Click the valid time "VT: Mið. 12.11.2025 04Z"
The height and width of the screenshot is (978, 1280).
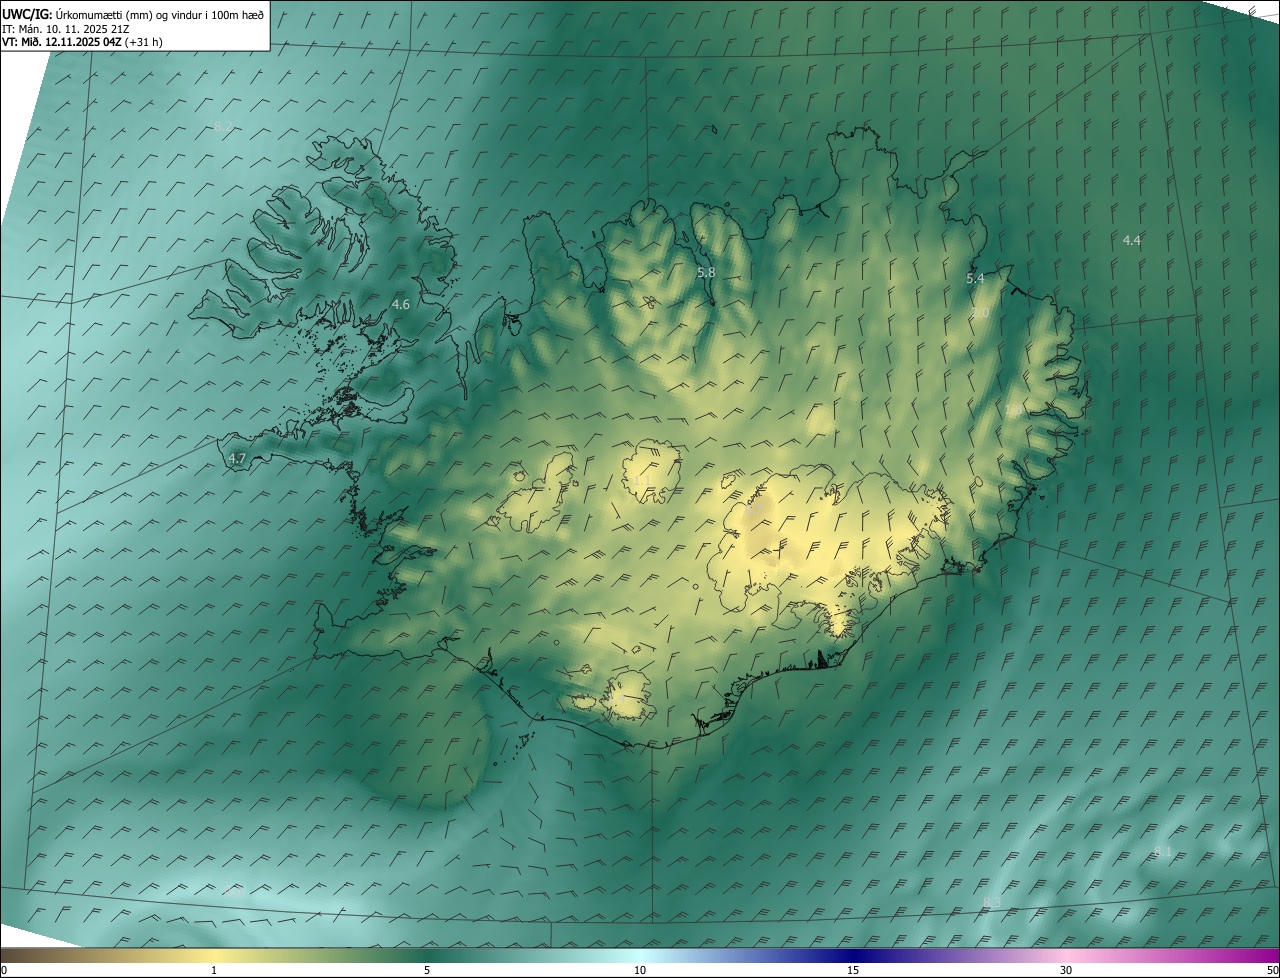[61, 42]
